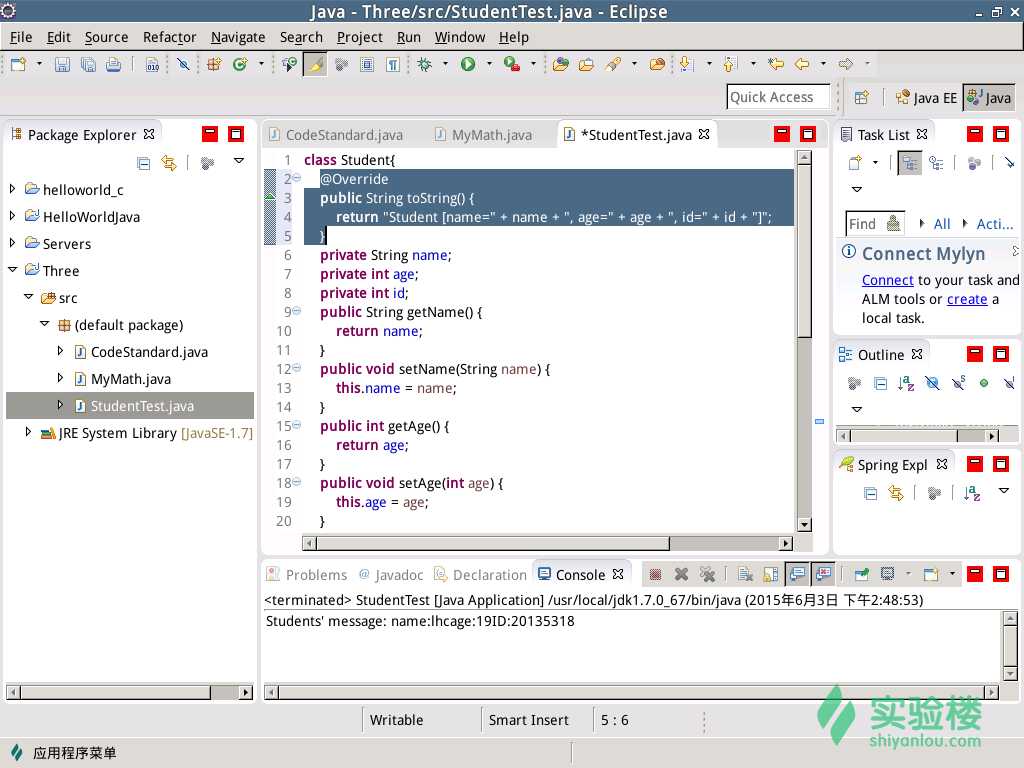Click the New file toolbar icon
The width and height of the screenshot is (1024, 768).
click(18, 64)
